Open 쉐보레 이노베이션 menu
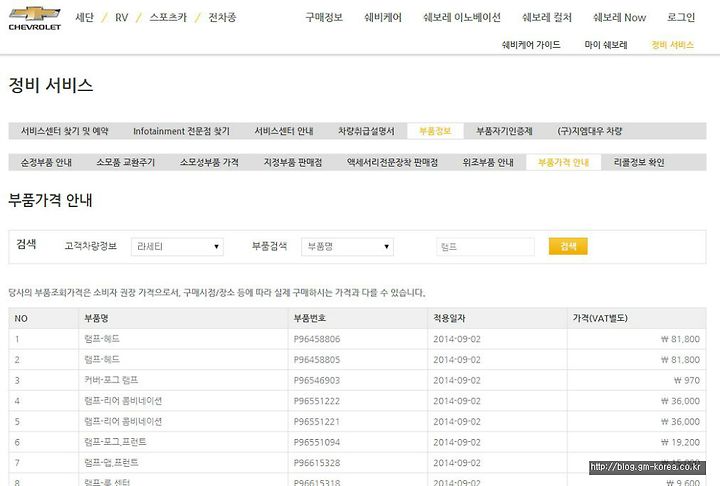The width and height of the screenshot is (720, 486). pyautogui.click(x=461, y=17)
